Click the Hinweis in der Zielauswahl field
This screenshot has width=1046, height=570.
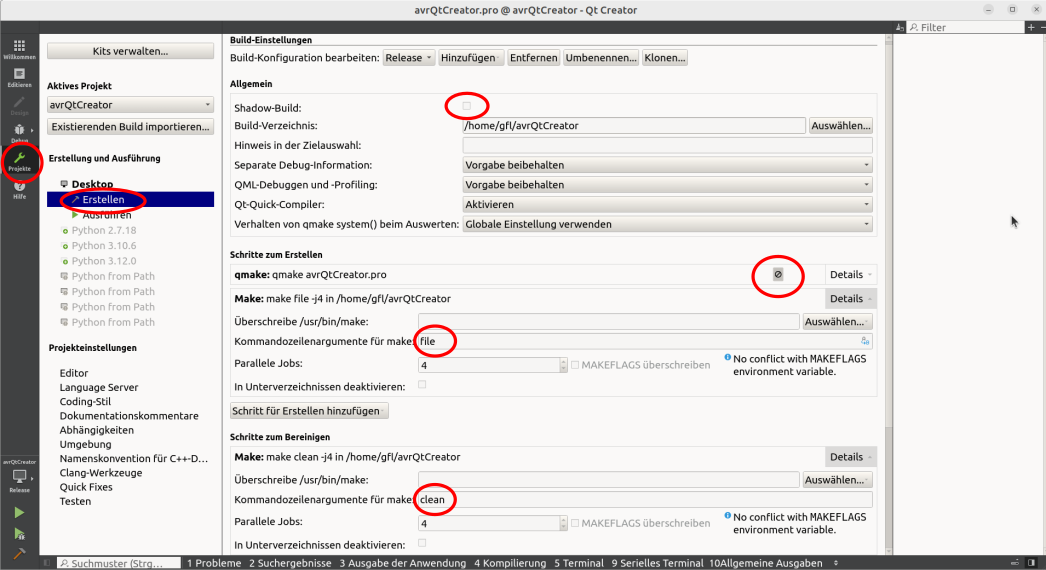tap(667, 146)
